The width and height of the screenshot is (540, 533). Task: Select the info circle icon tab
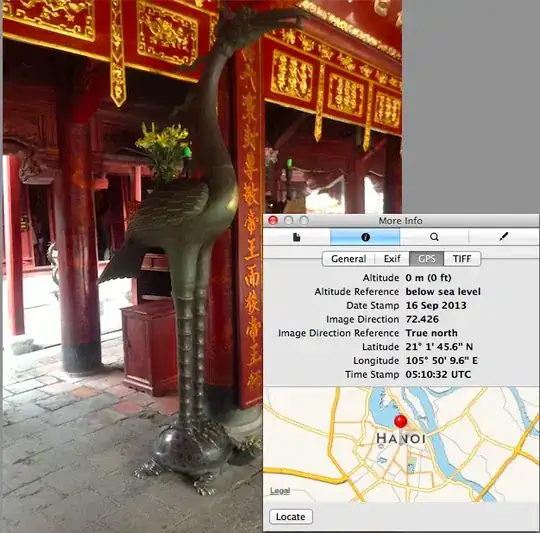pos(365,237)
